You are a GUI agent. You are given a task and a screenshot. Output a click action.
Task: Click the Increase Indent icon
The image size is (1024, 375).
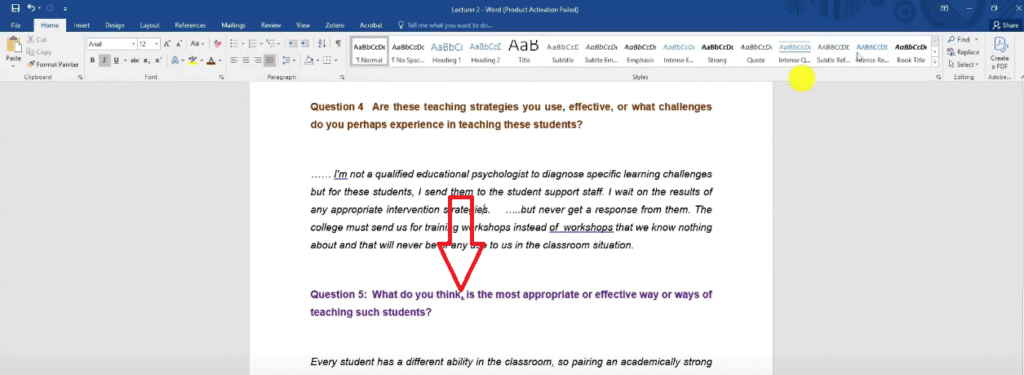(x=305, y=44)
